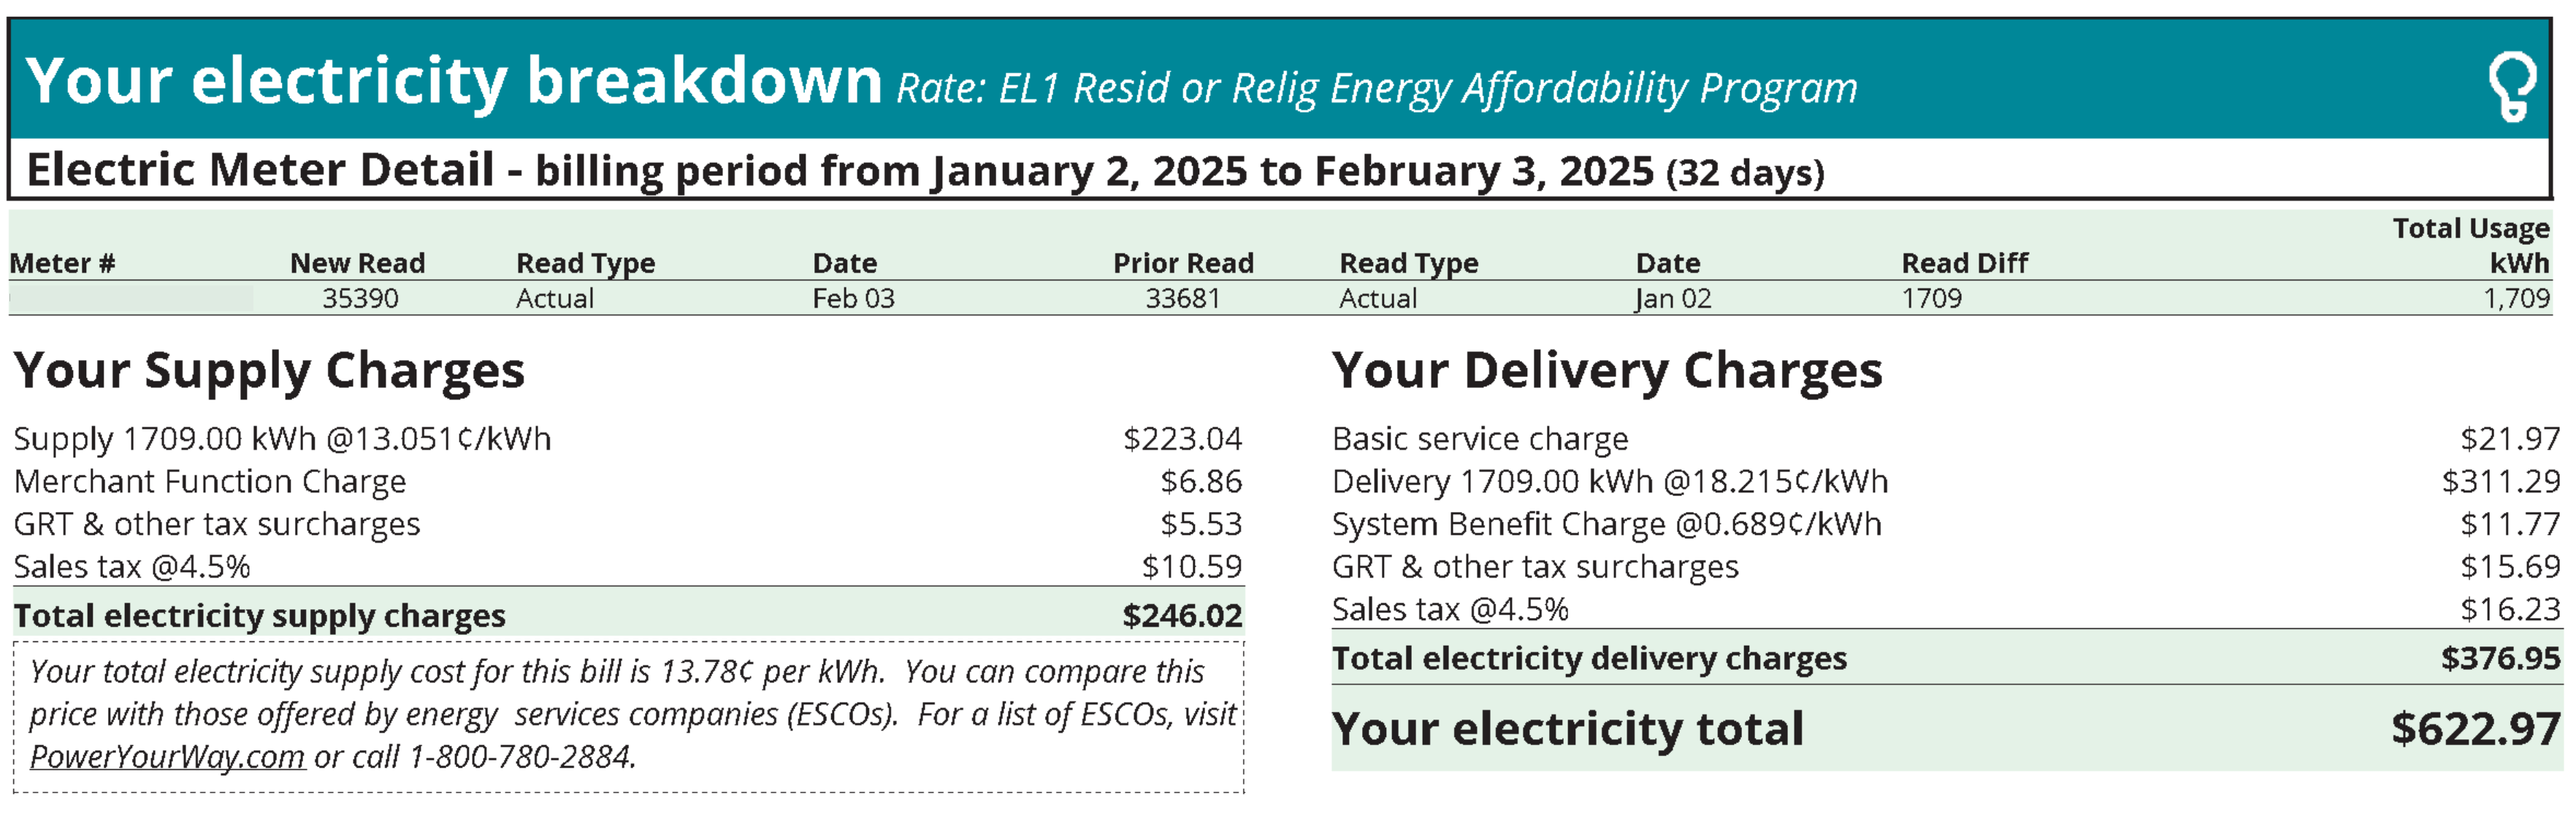
Task: Select the Total electricity supply charges row
Action: point(628,615)
